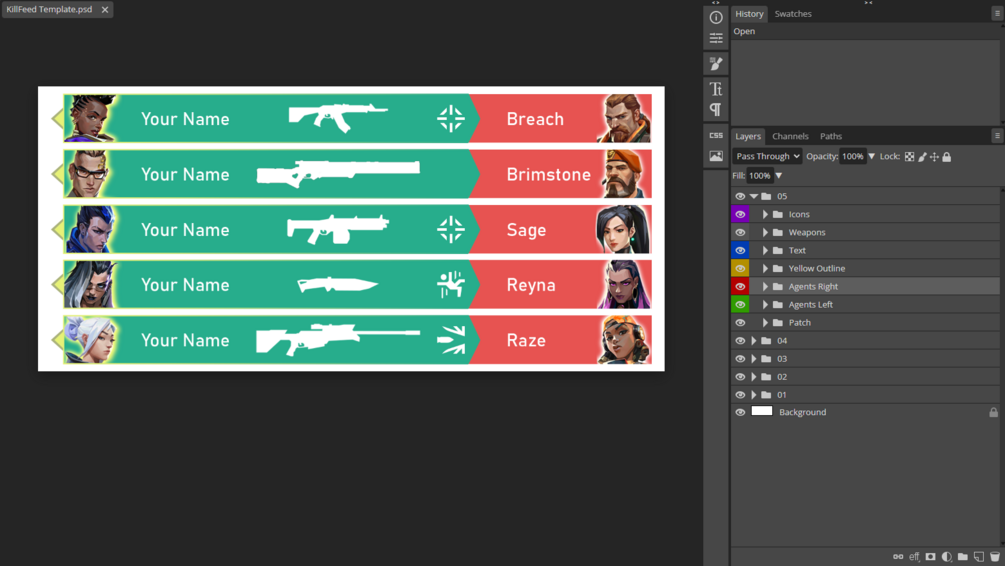This screenshot has height=566, width=1005.
Task: Open the CSS panel icon
Action: [x=716, y=135]
